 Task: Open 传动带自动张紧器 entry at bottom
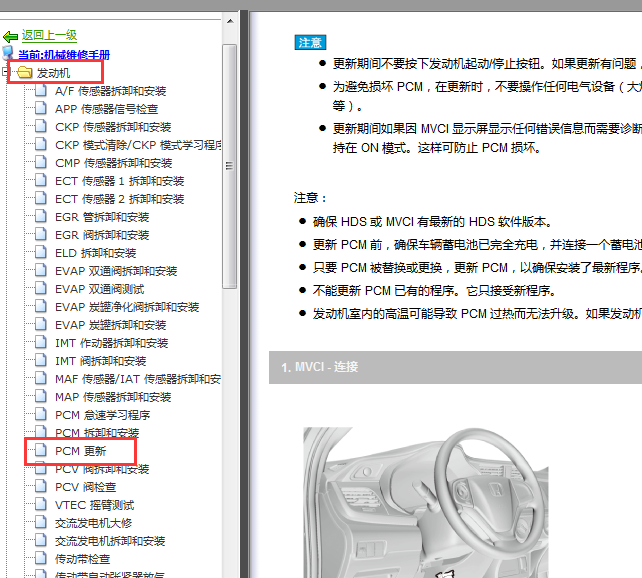(110, 574)
